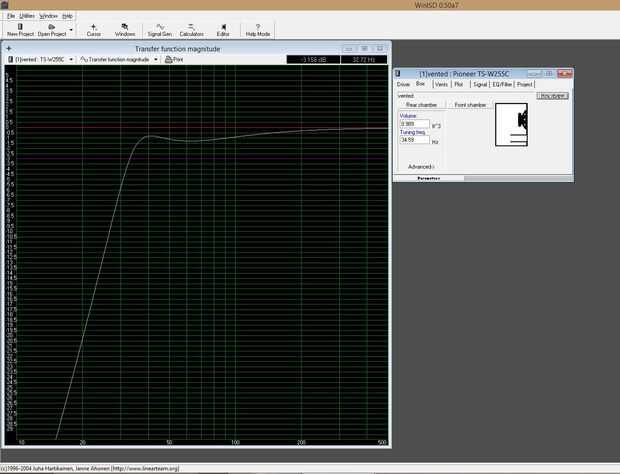Click the Tuning freq. input field
The image size is (620, 474).
414,140
